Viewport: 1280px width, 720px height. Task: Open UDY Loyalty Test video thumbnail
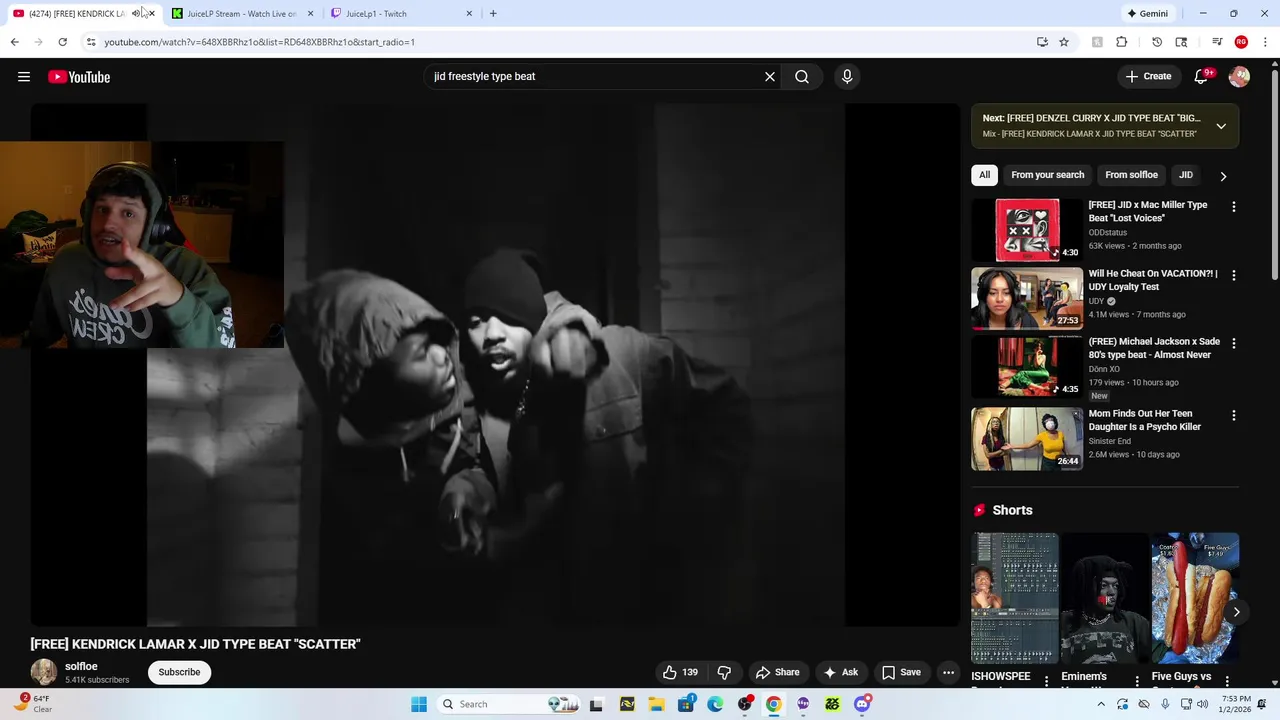[x=1027, y=298]
